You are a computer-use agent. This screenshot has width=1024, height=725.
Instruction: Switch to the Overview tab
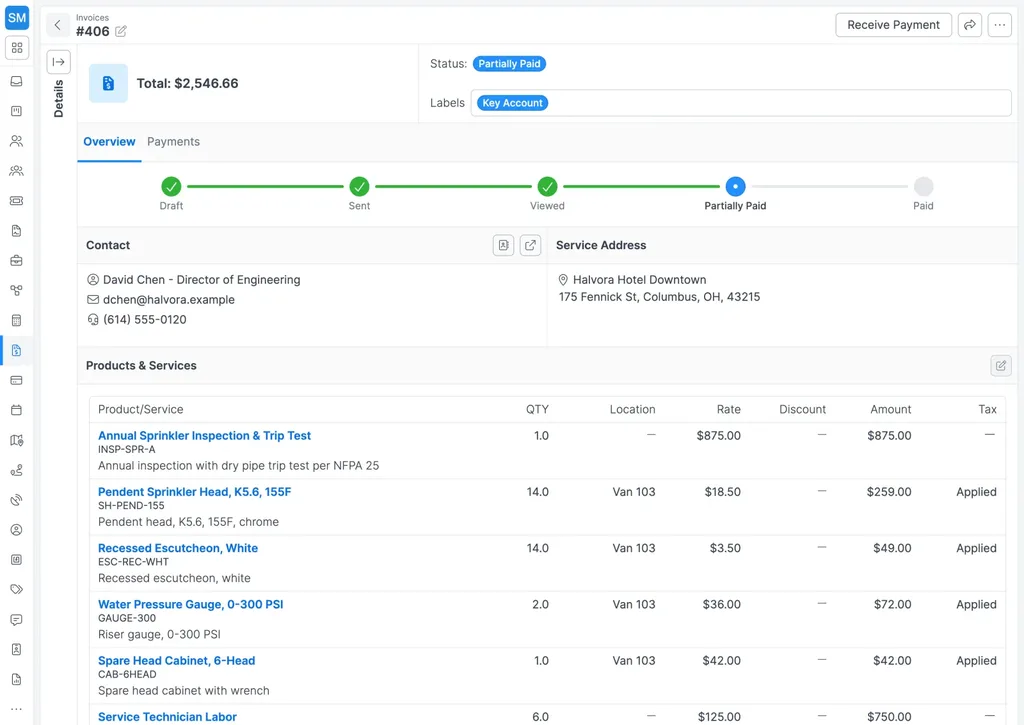click(x=109, y=142)
